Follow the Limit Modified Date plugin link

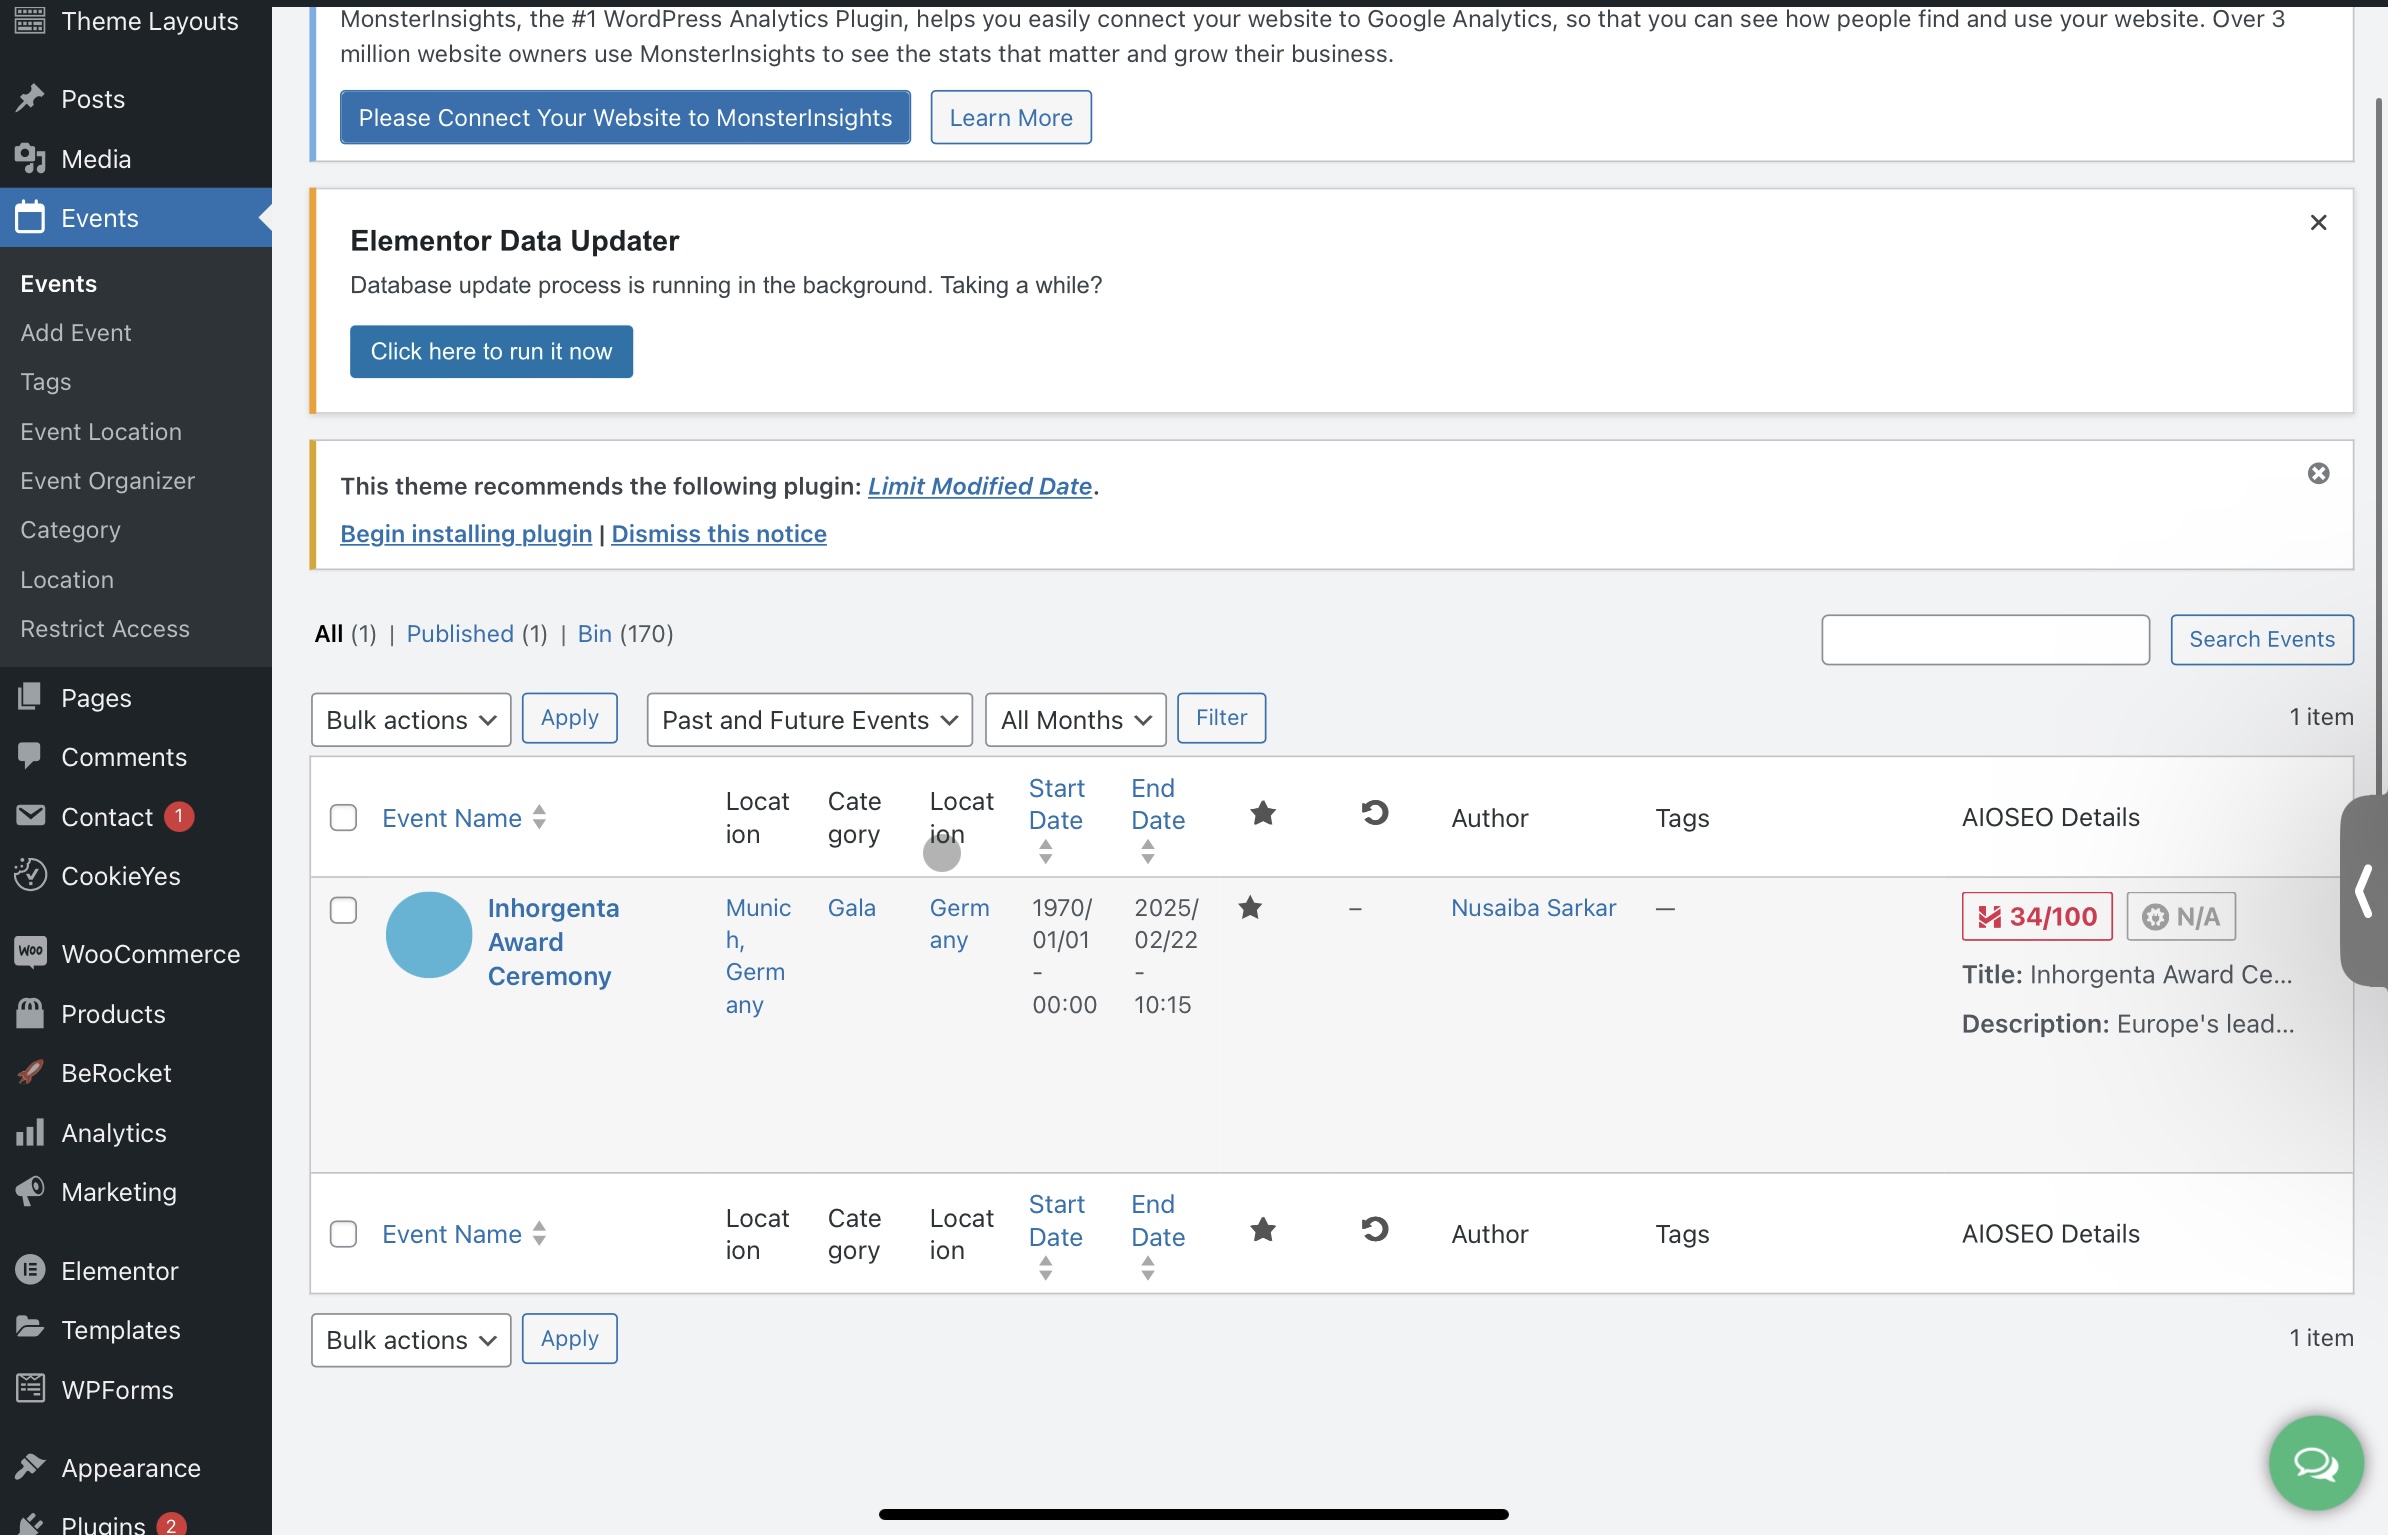pyautogui.click(x=980, y=486)
